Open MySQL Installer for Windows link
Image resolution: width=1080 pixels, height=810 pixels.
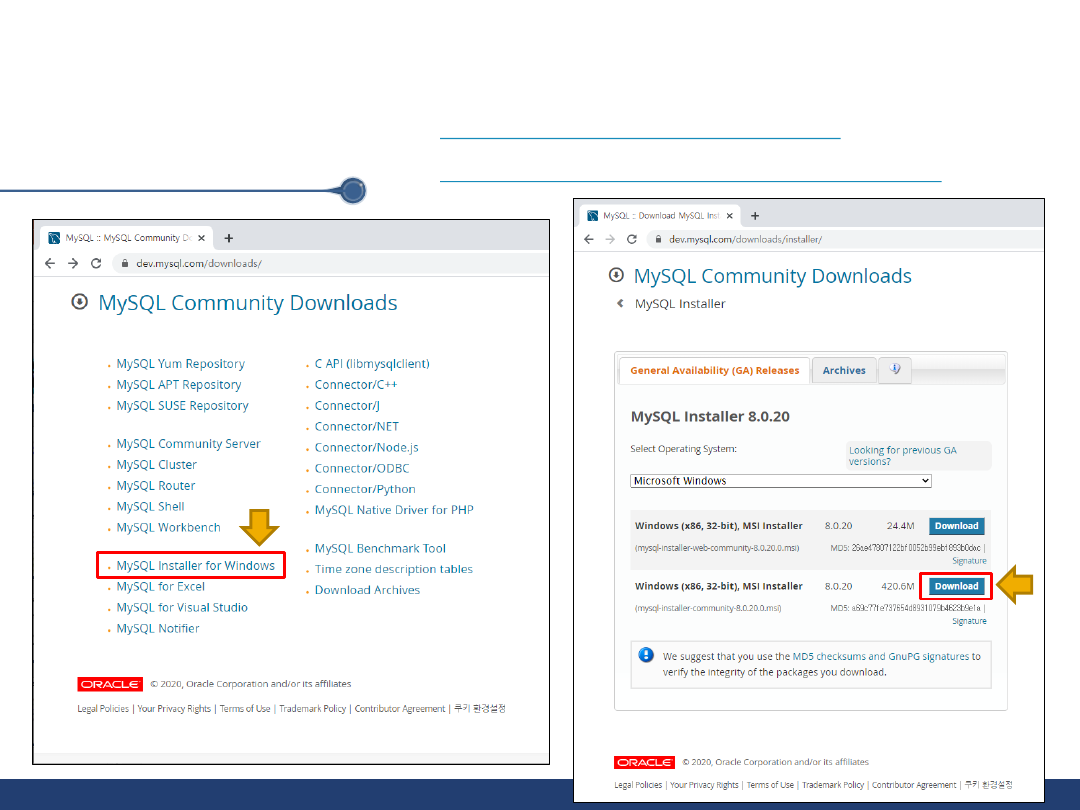tap(195, 566)
